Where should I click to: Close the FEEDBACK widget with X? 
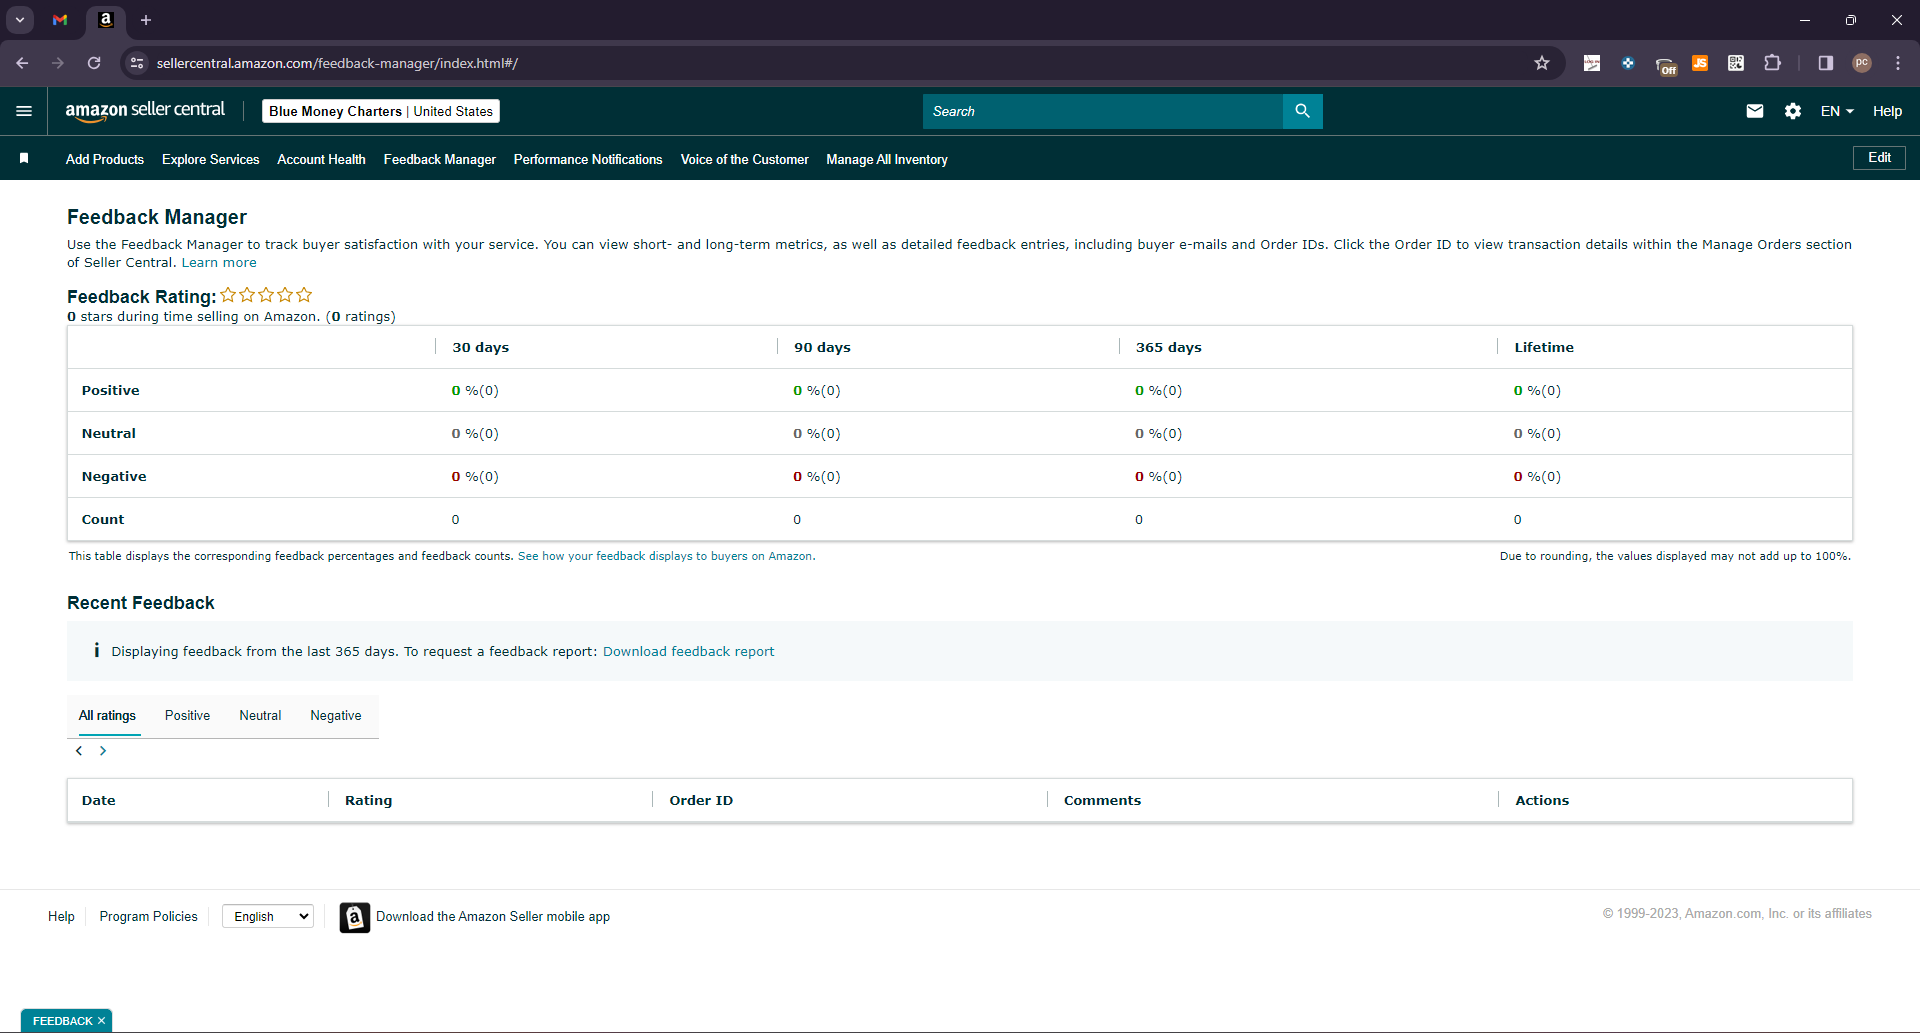pyautogui.click(x=101, y=1021)
